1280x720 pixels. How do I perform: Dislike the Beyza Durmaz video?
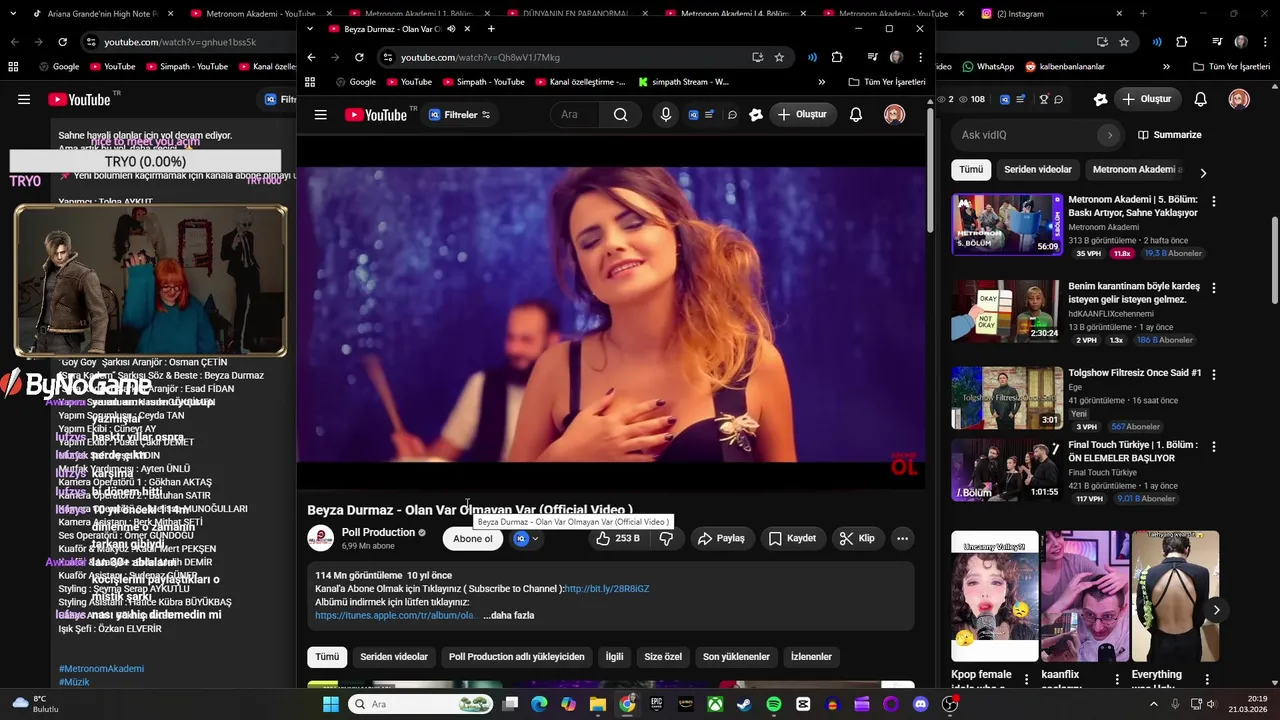tap(666, 538)
